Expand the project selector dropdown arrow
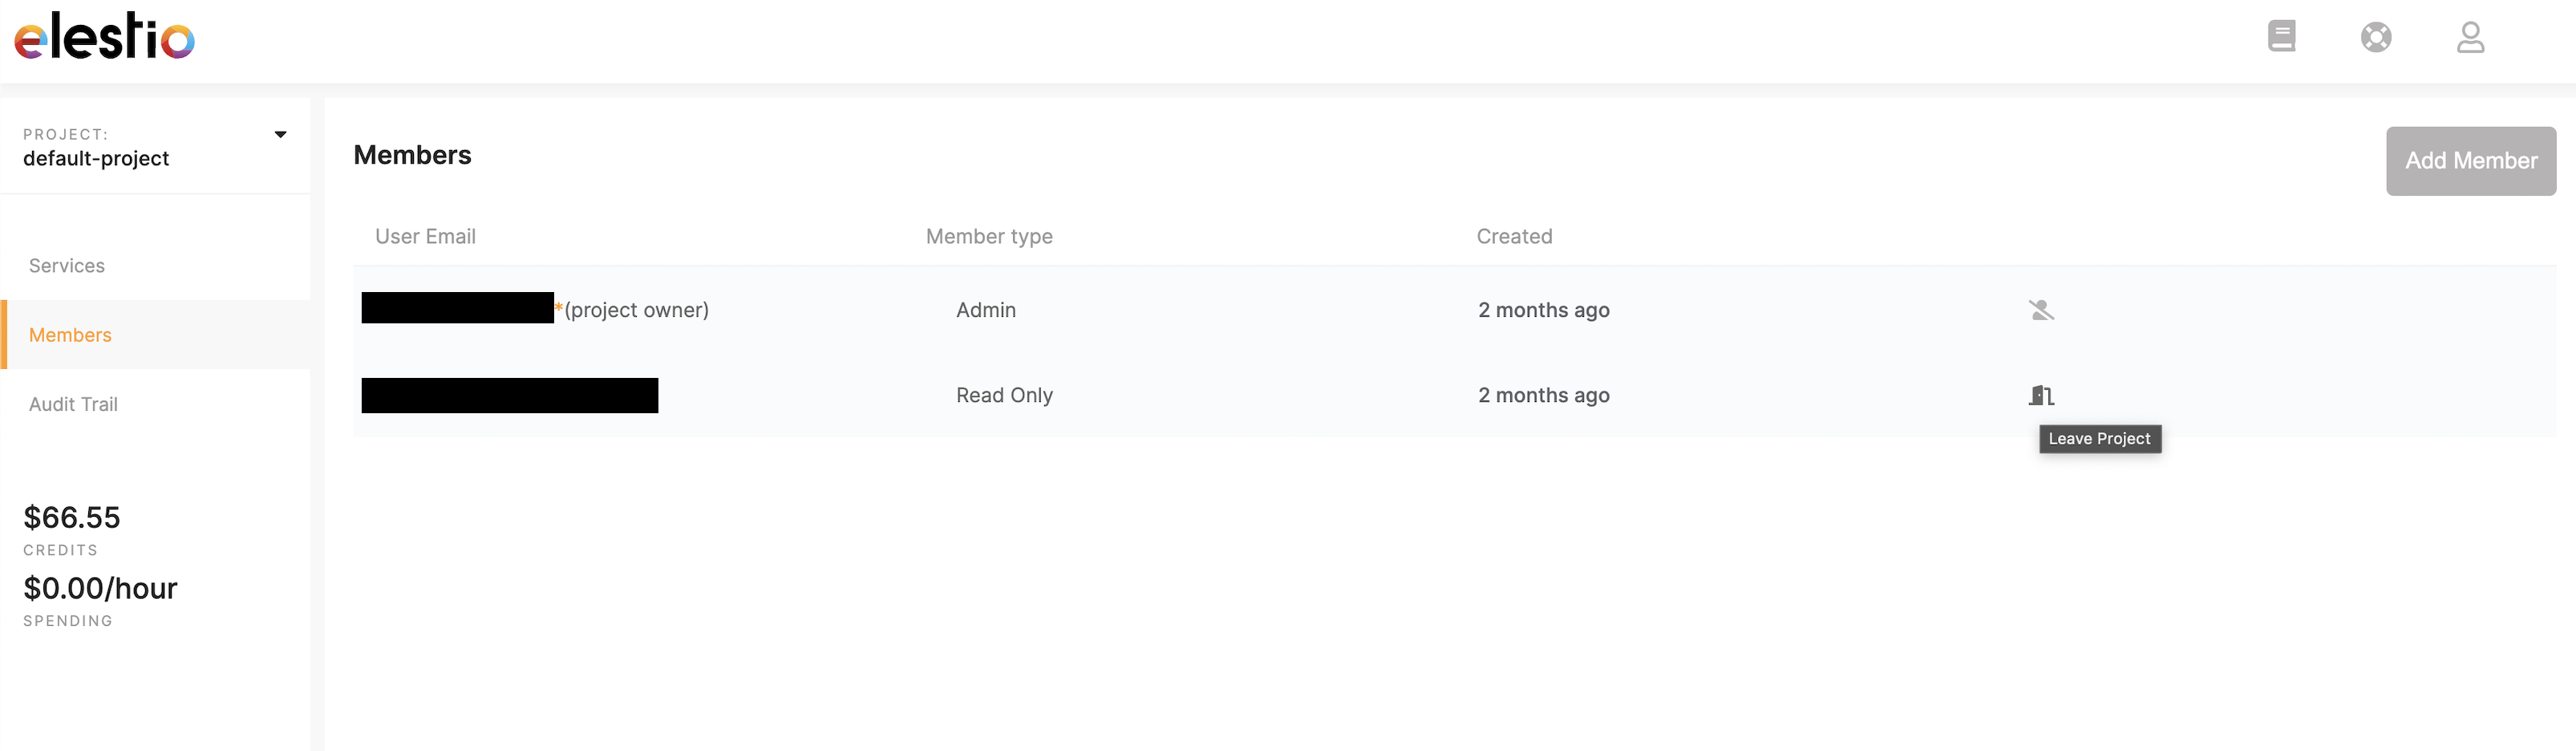Viewport: 2576px width, 751px height. click(280, 134)
